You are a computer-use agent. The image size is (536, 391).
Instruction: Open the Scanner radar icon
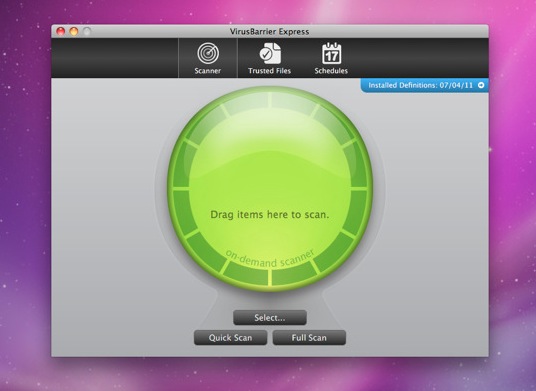208,53
